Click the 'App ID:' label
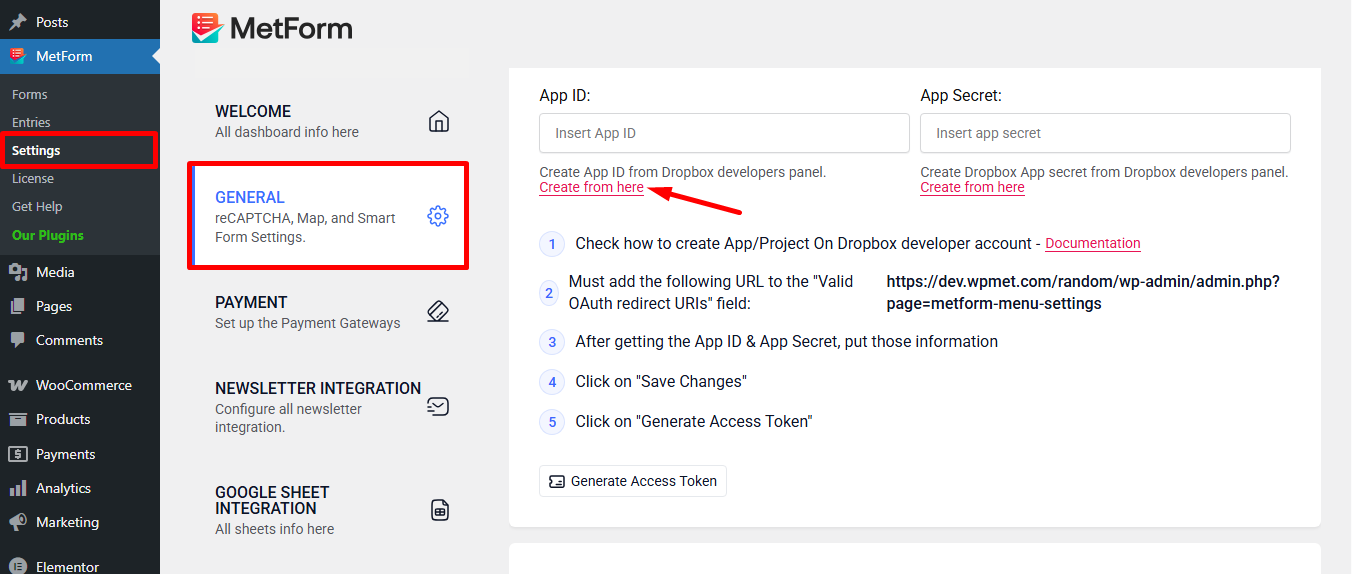This screenshot has height=574, width=1352. coord(565,96)
